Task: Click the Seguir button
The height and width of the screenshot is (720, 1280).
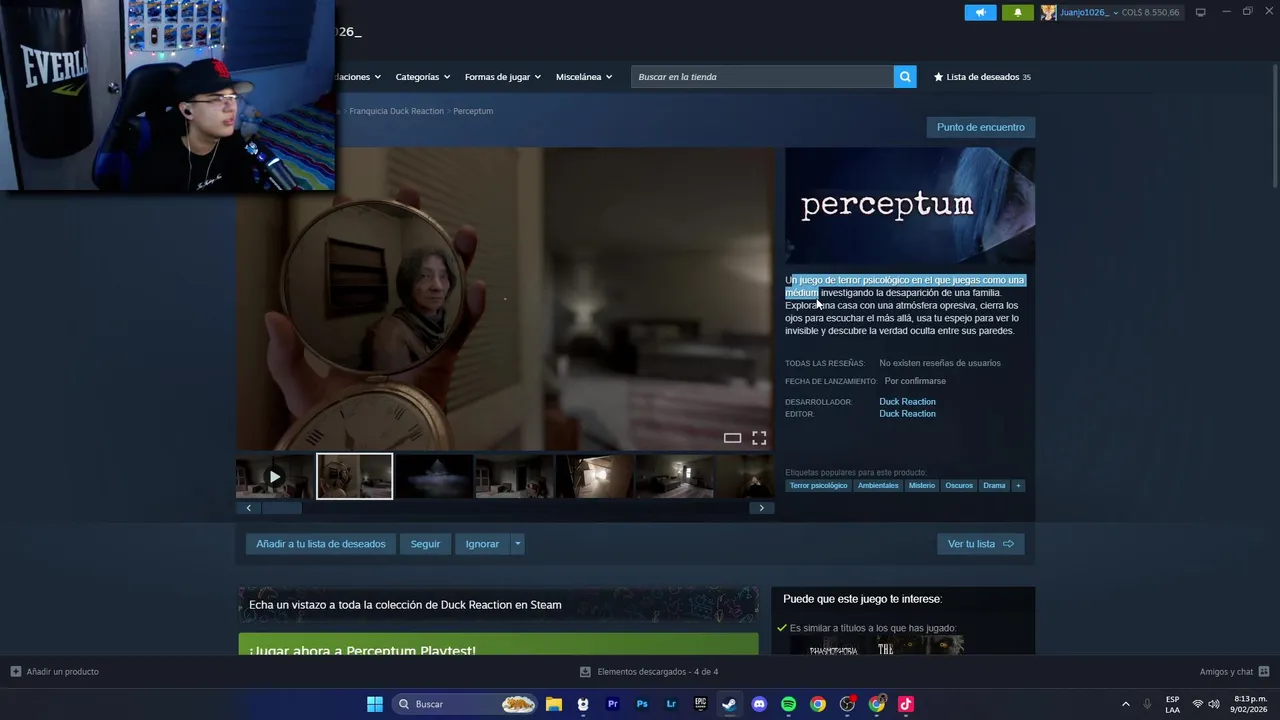Action: tap(425, 544)
